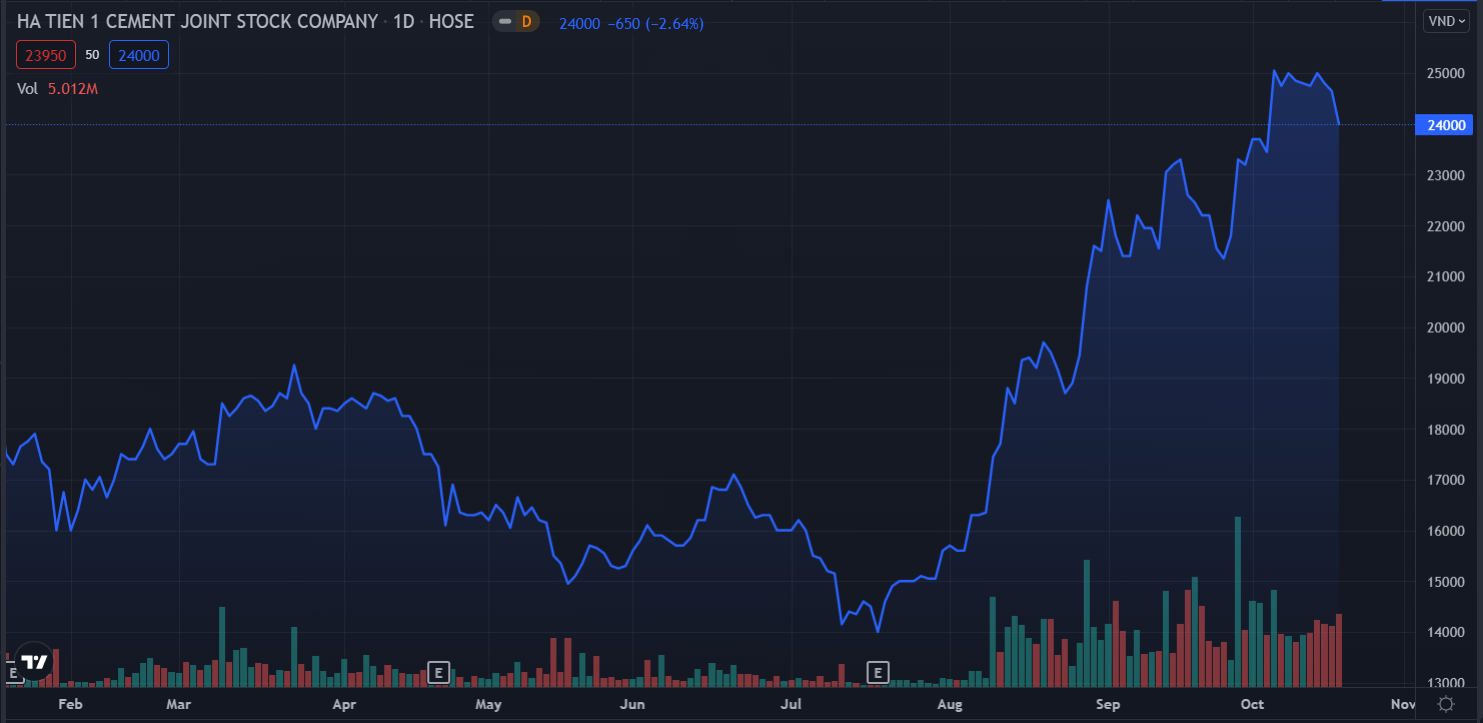The height and width of the screenshot is (723, 1483).
Task: Click the highlighted 24000 current price label
Action: point(1445,125)
